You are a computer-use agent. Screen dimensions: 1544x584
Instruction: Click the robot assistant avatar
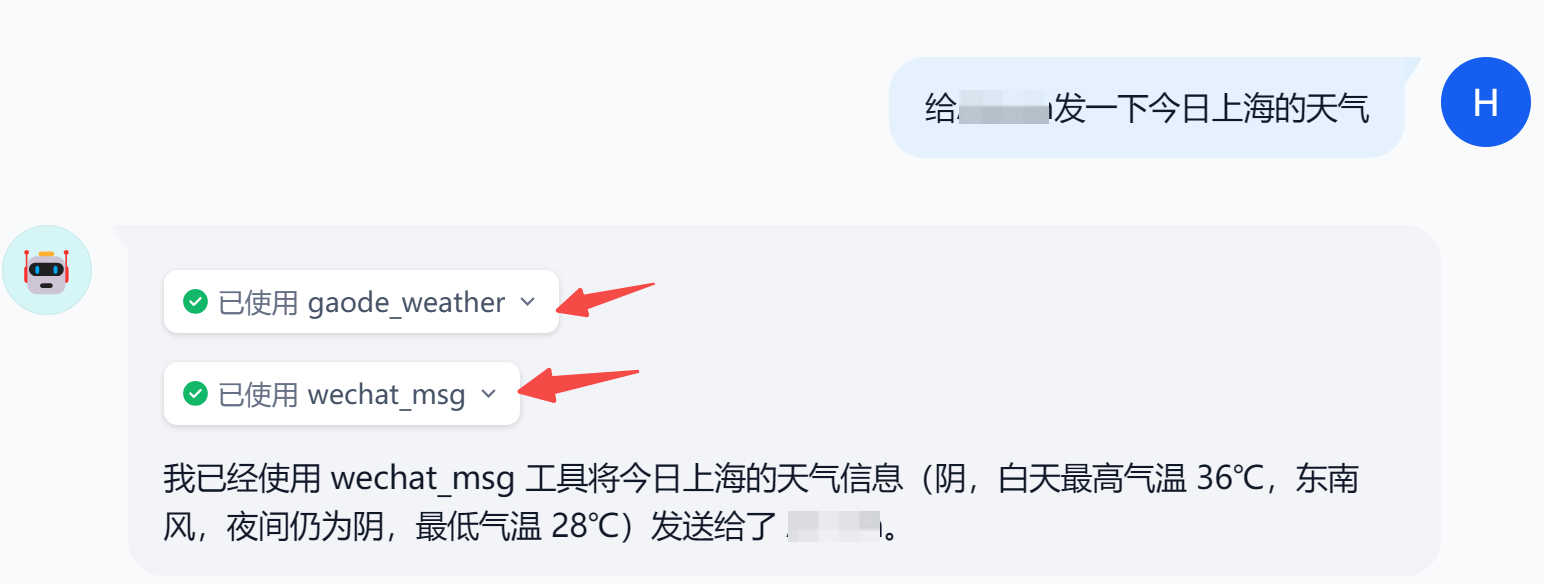pos(47,270)
